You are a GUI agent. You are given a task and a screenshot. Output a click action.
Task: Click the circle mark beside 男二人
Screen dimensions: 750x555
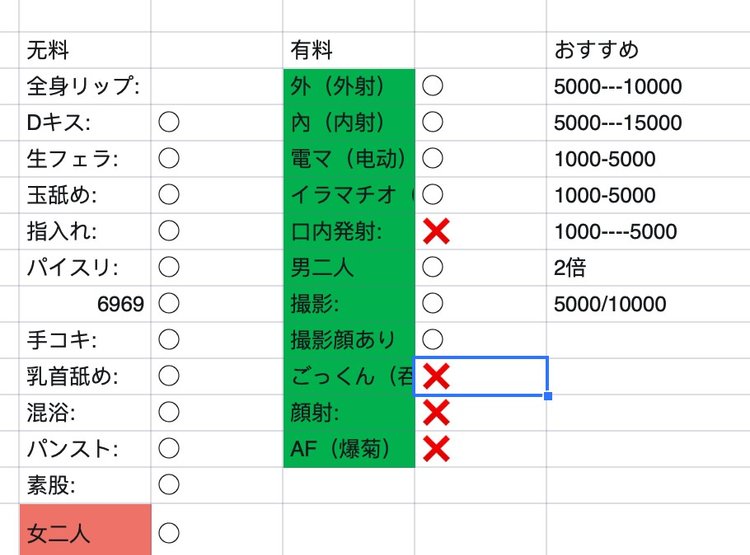432,267
